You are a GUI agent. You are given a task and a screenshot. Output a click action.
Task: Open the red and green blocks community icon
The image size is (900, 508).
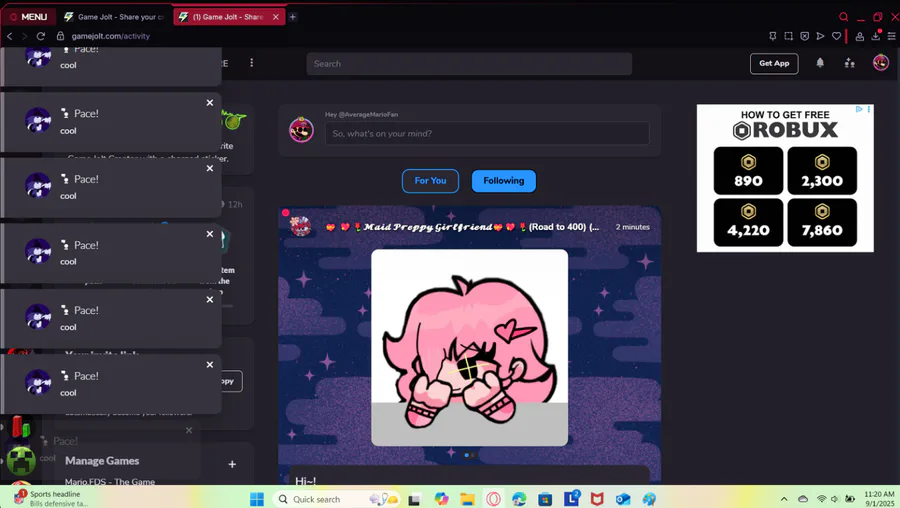(21, 427)
